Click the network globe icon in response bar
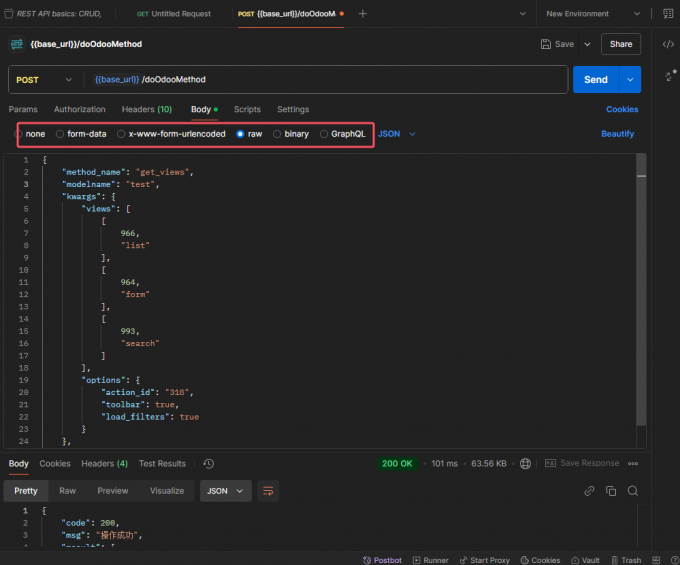This screenshot has width=680, height=565. (525, 464)
